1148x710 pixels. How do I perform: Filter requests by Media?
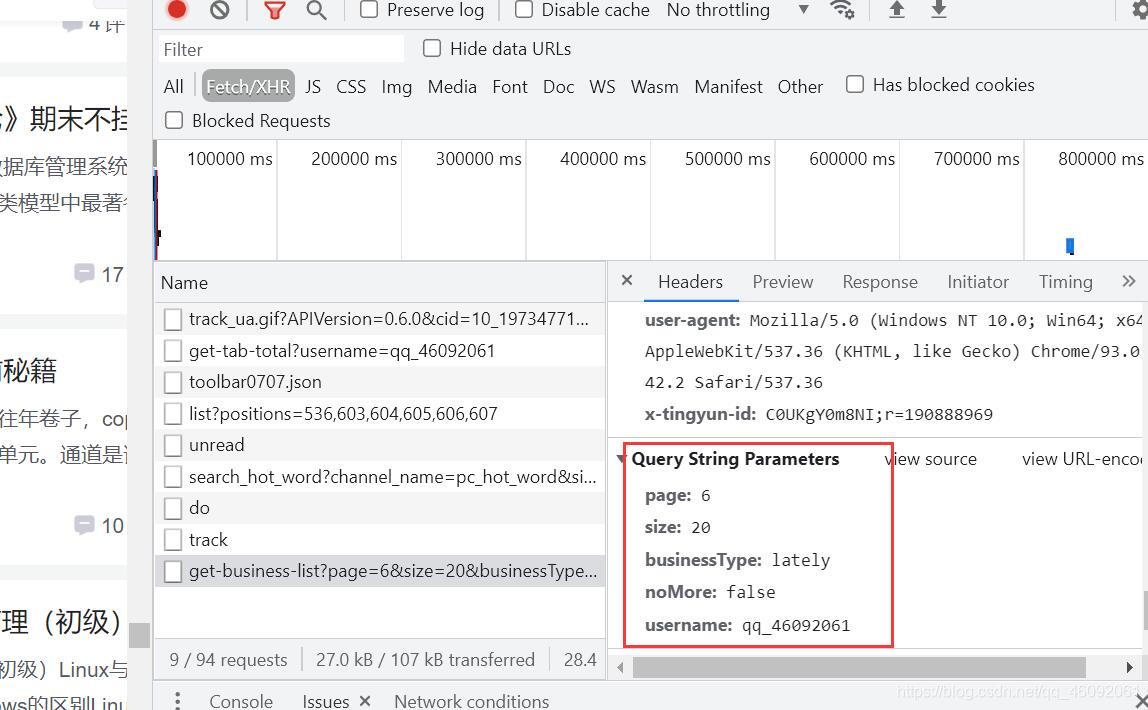pyautogui.click(x=452, y=86)
